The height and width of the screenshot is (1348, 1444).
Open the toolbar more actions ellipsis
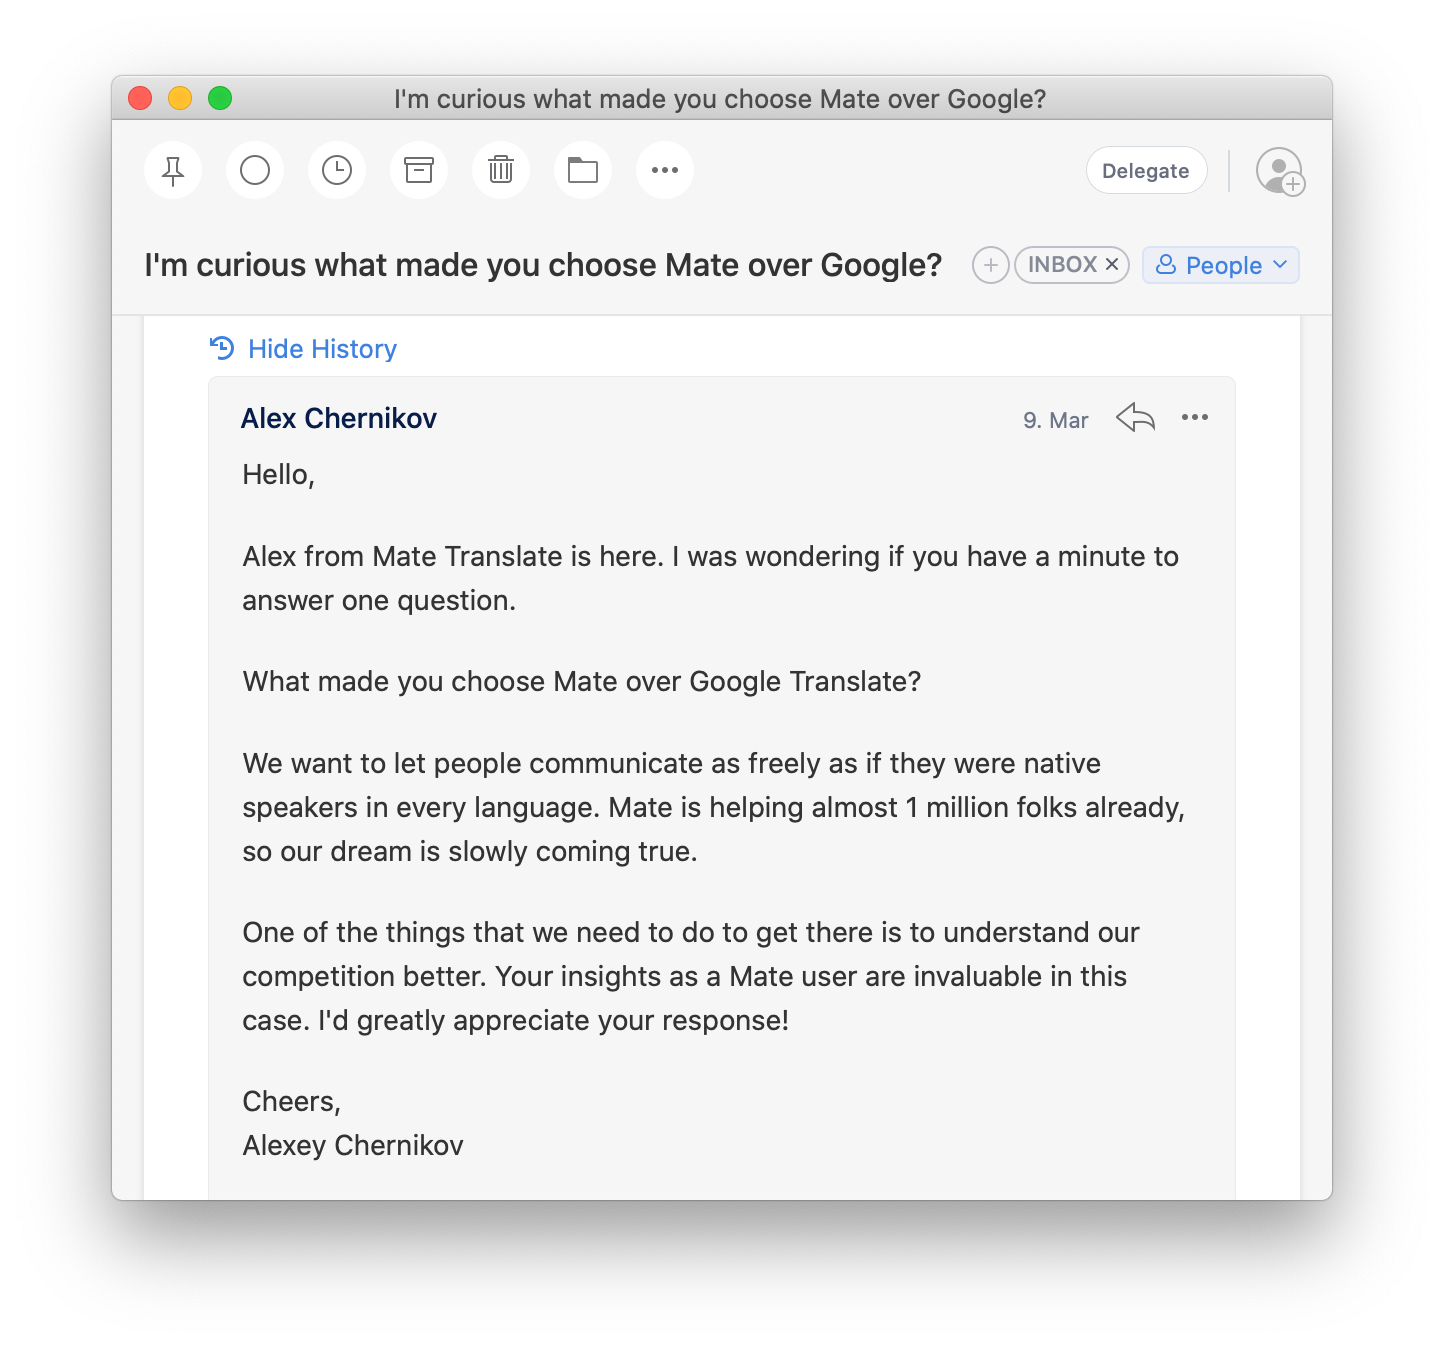[x=665, y=170]
